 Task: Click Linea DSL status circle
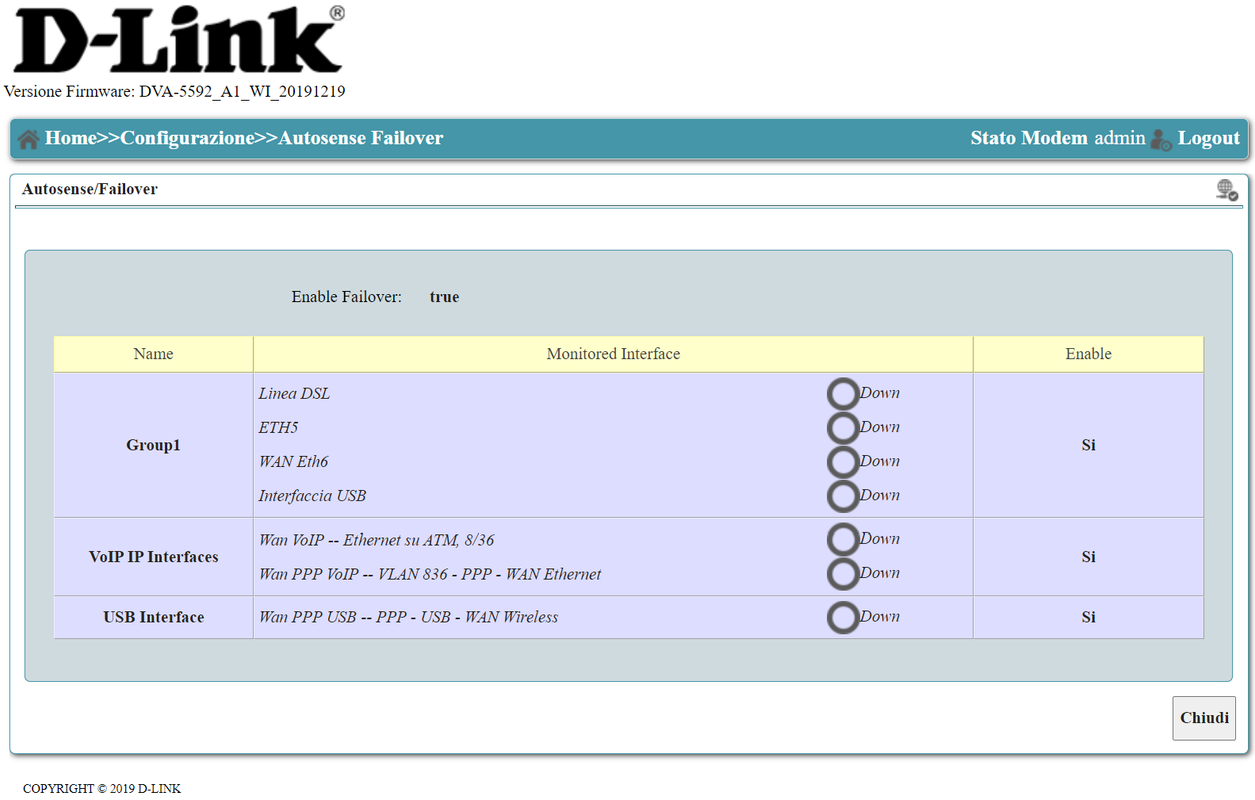pyautogui.click(x=843, y=394)
